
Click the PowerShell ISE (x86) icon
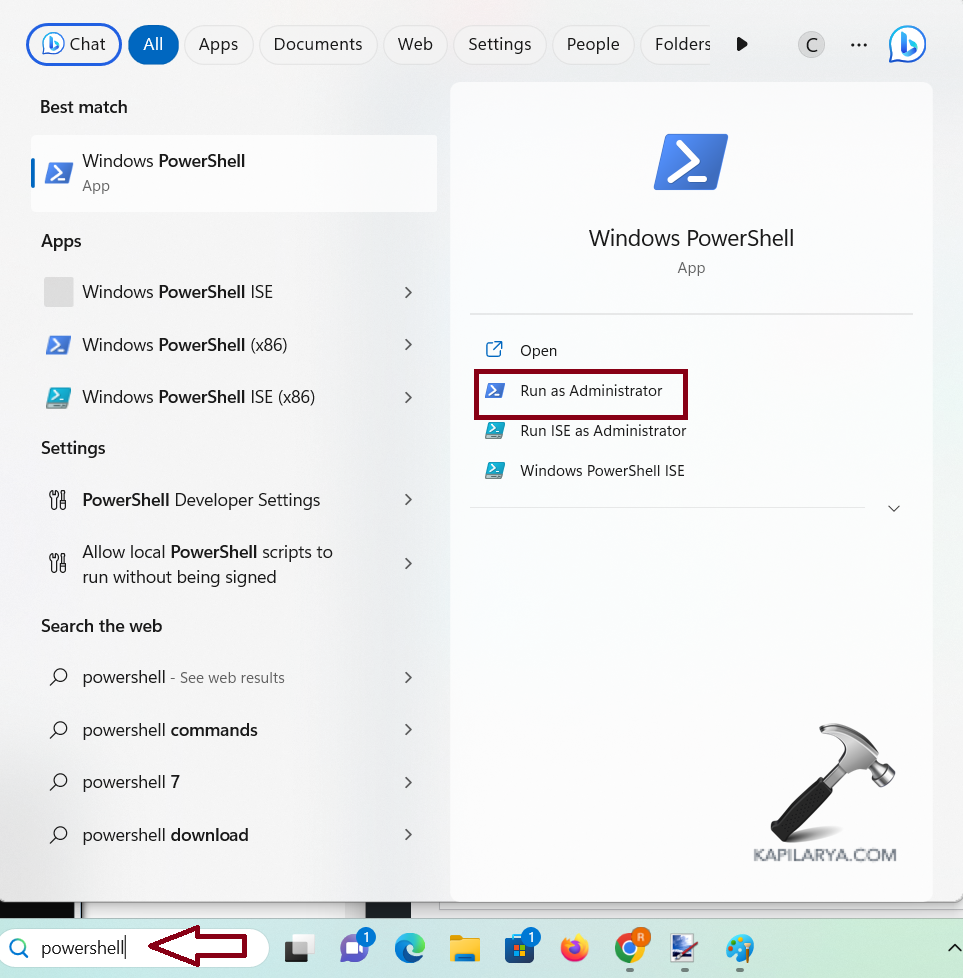[59, 397]
